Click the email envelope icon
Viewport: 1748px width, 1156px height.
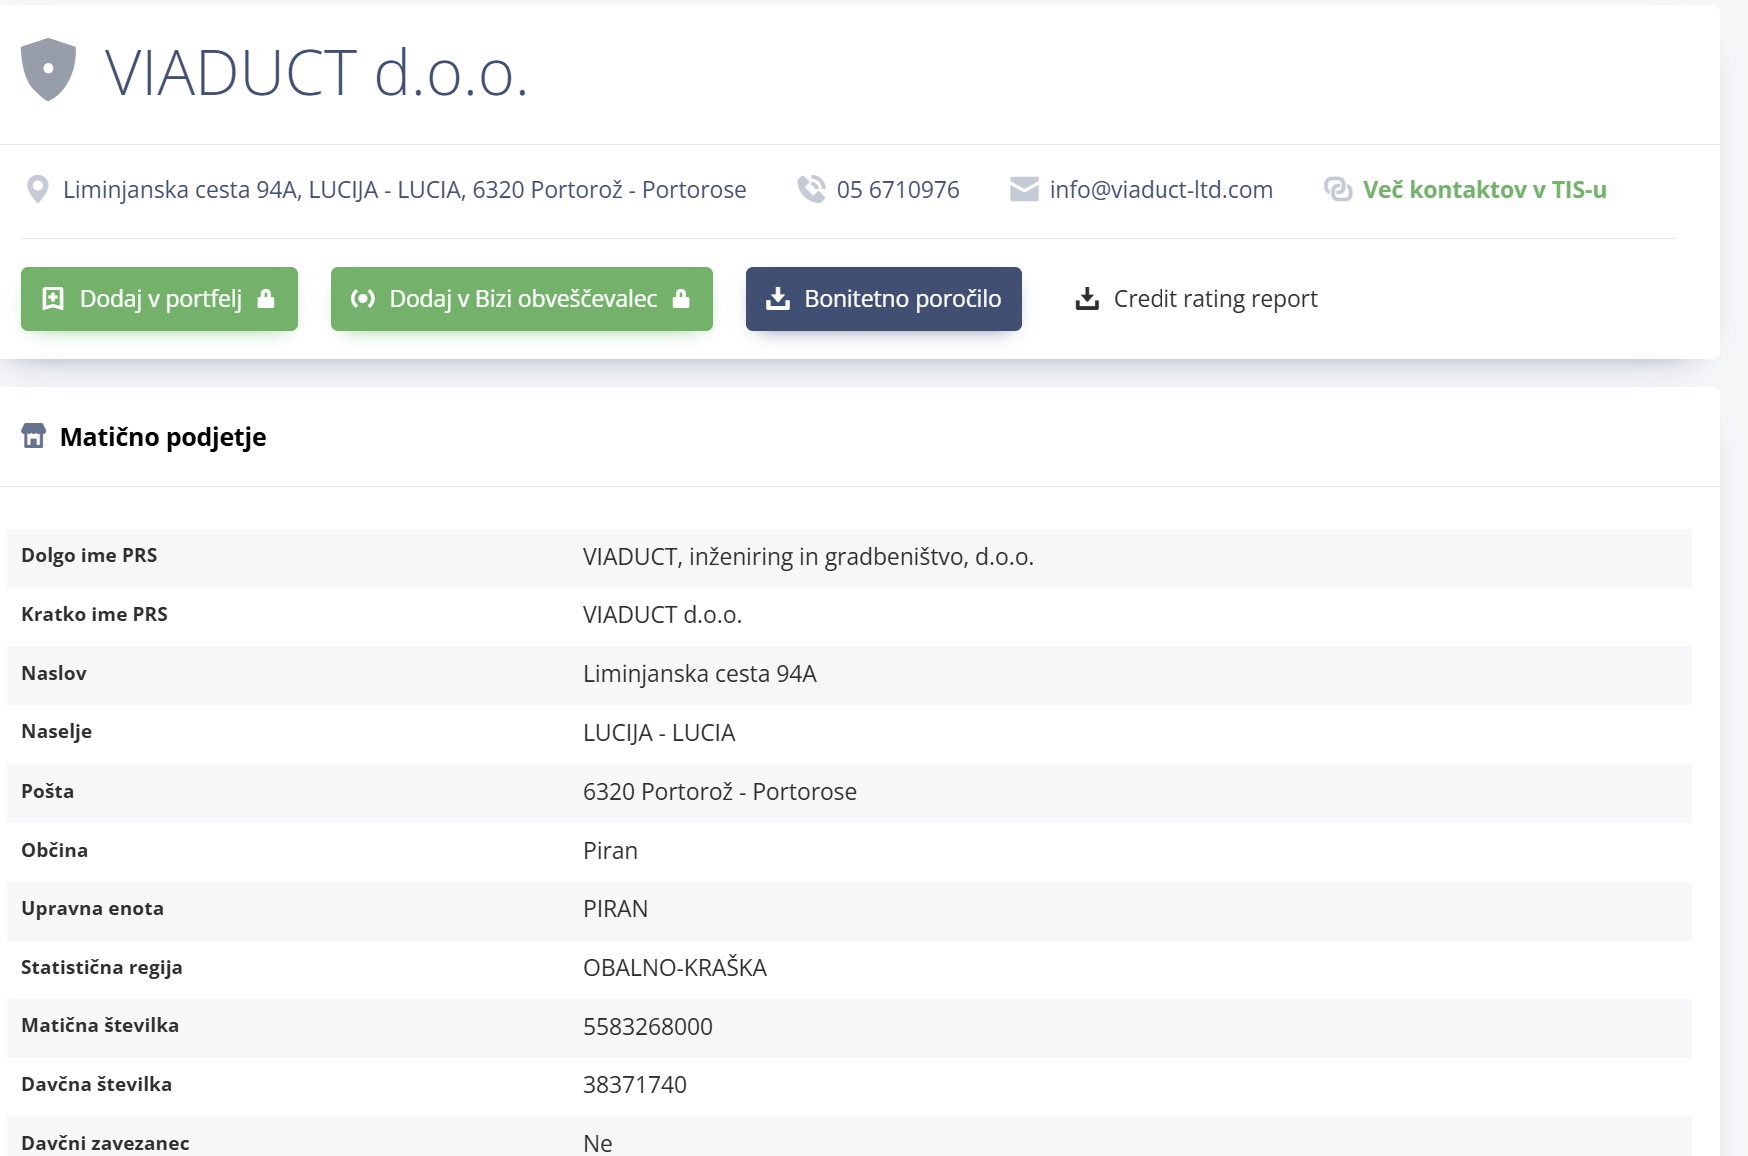1024,189
